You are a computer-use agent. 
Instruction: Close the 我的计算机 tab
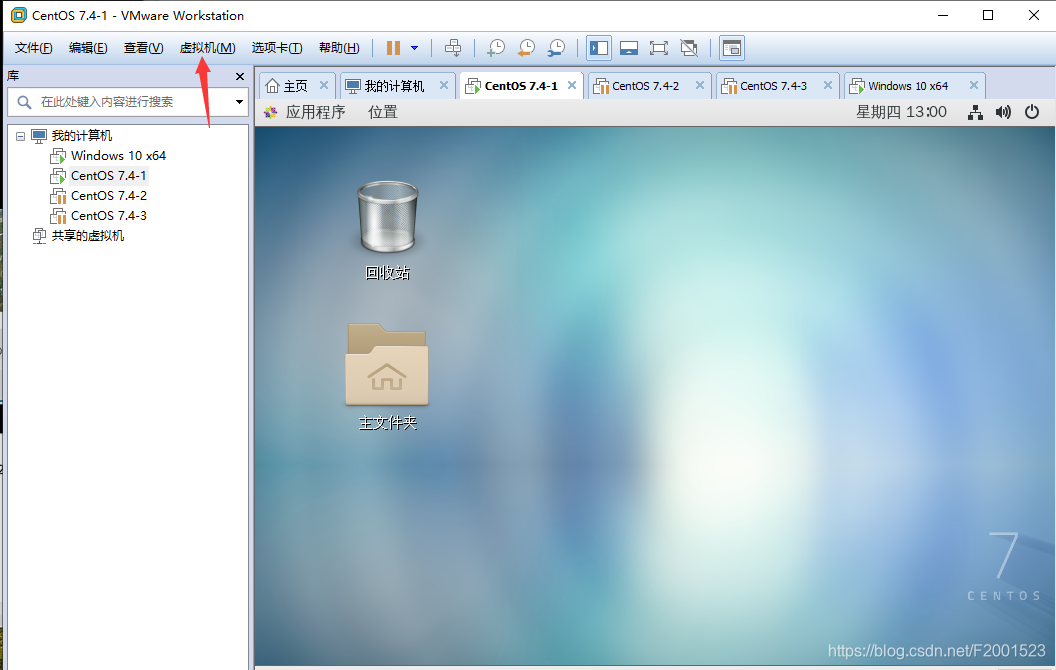444,85
